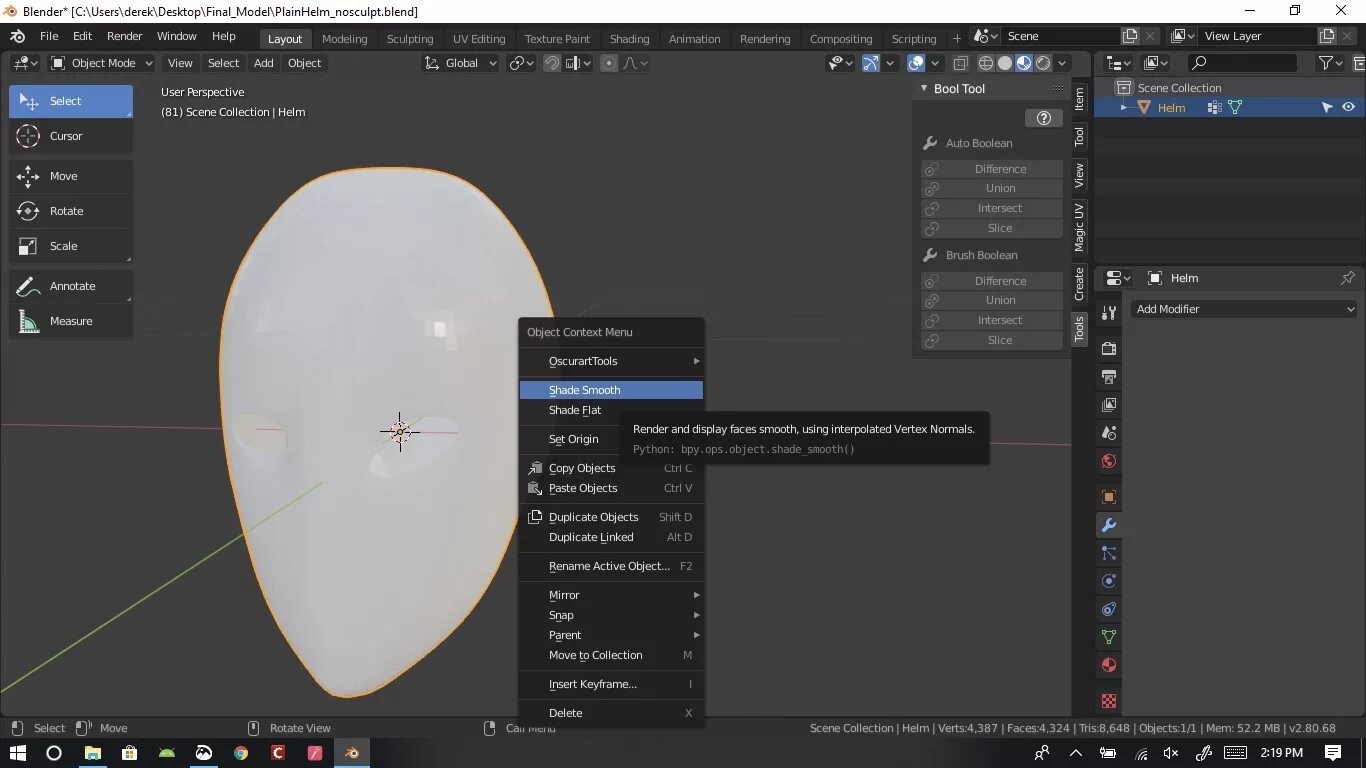Select the Annotate tool
1366x768 pixels.
click(x=70, y=286)
